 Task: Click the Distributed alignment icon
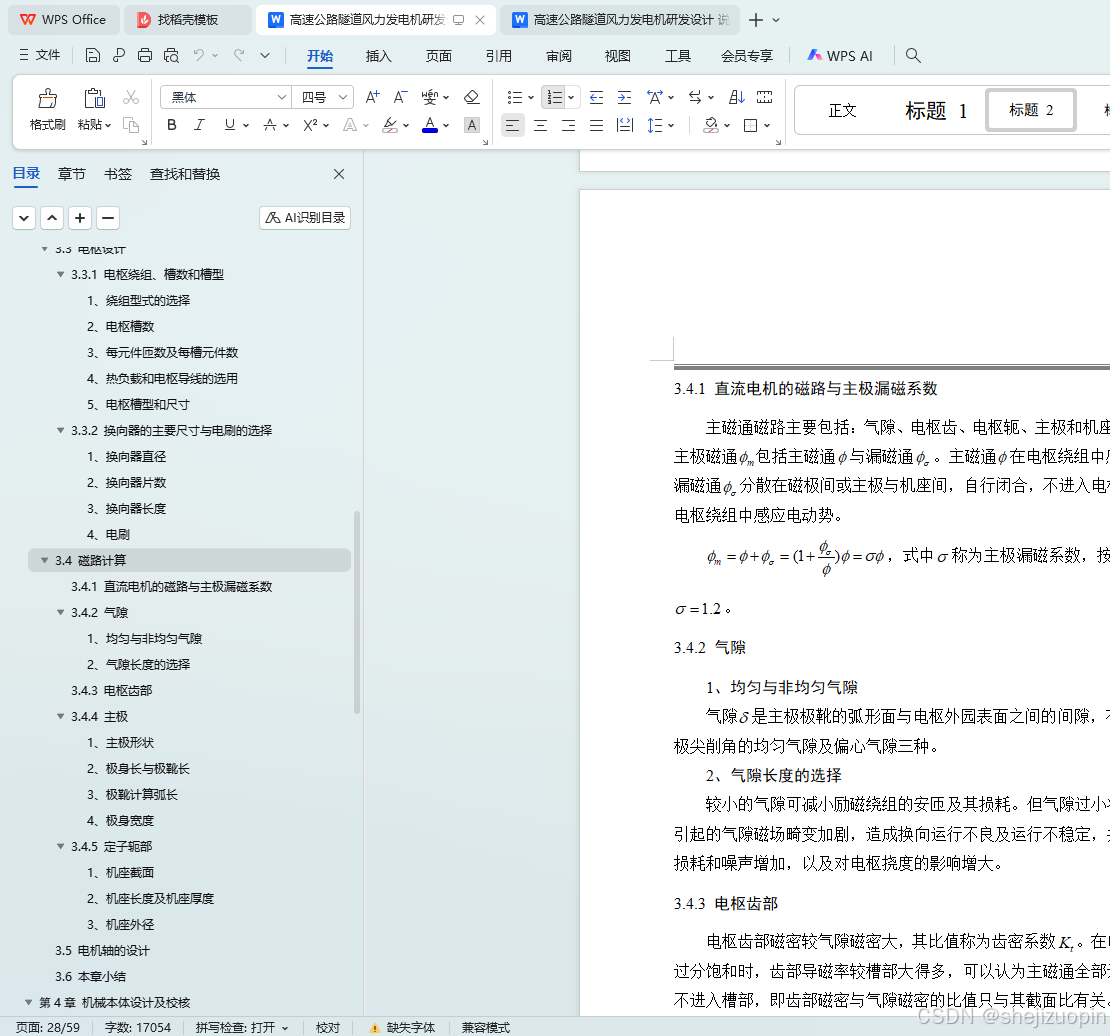click(625, 125)
